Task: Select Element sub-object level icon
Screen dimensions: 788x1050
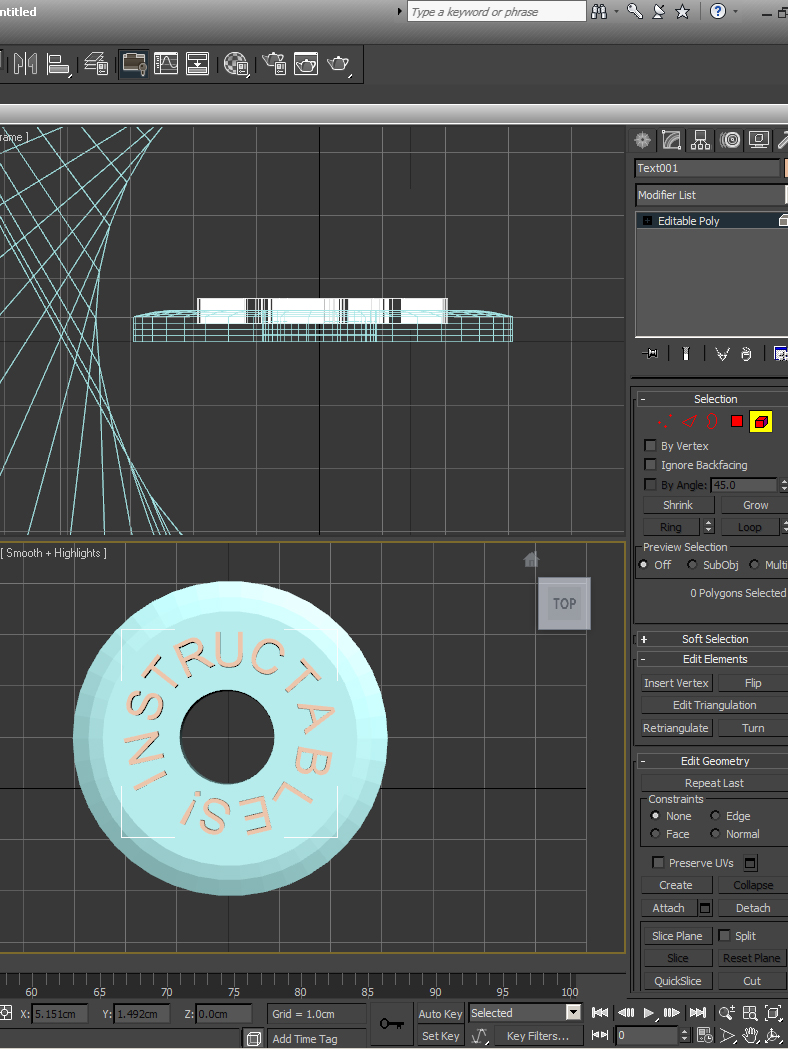Action: [x=761, y=421]
